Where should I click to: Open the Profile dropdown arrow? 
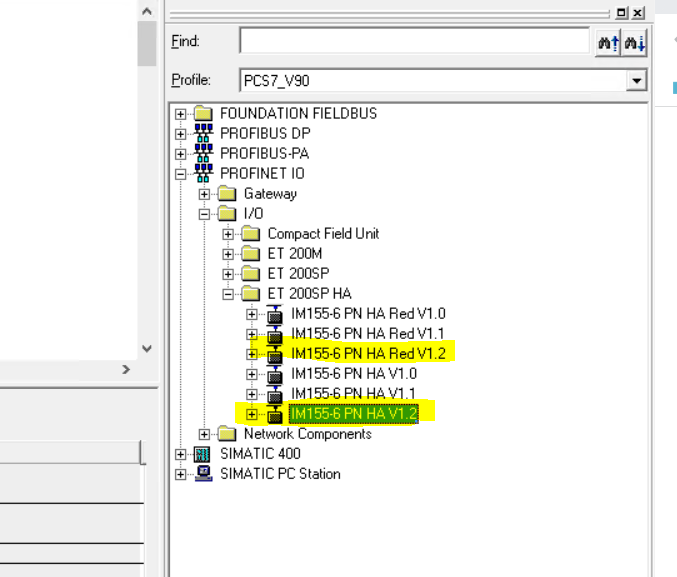pos(636,80)
